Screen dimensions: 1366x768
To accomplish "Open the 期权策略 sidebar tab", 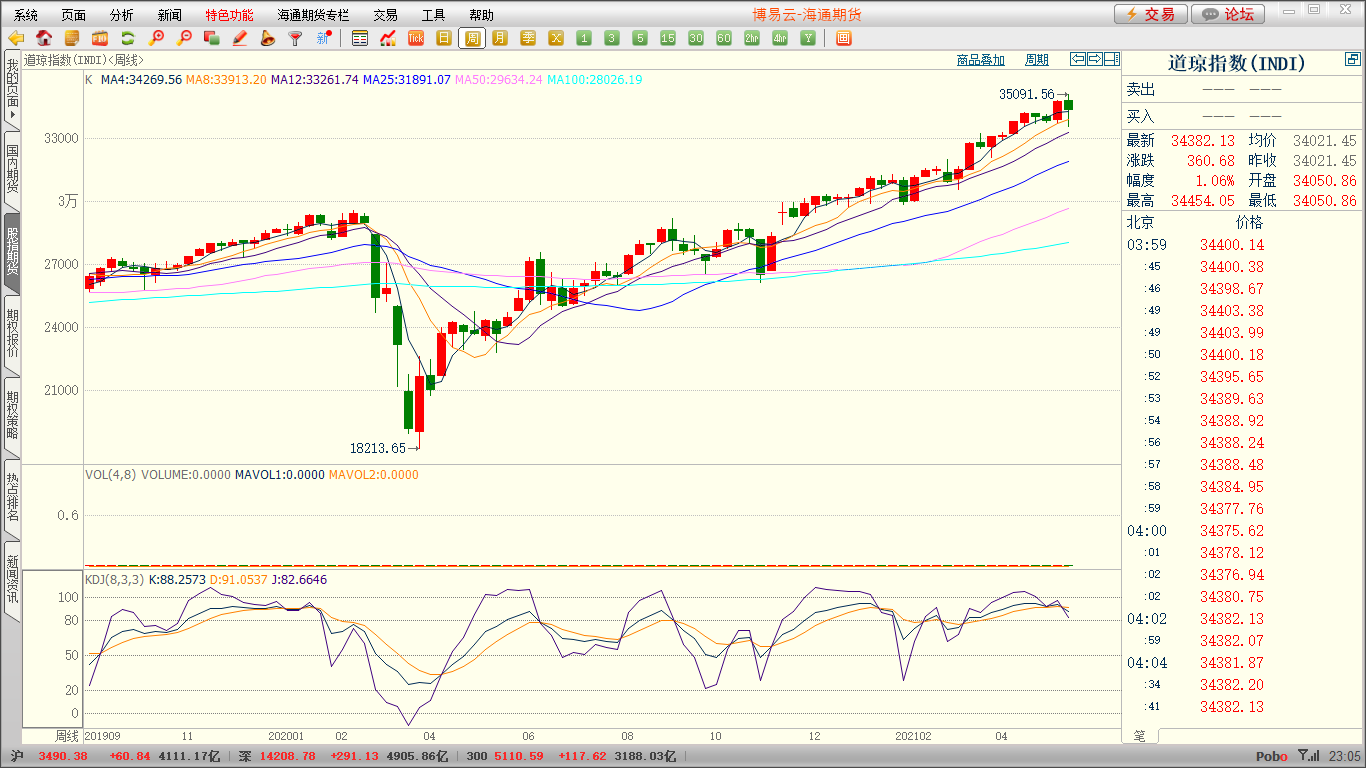I will 12,415.
